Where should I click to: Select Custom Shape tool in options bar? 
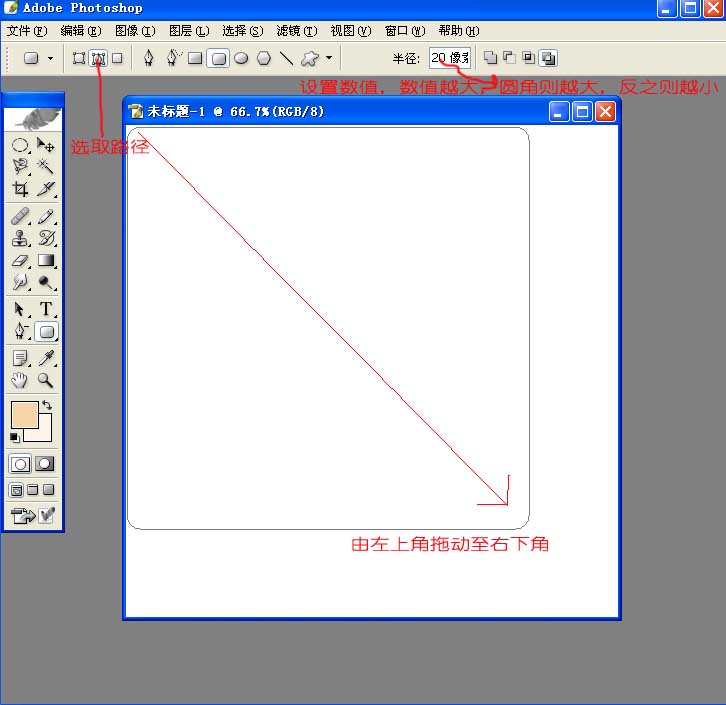(310, 58)
